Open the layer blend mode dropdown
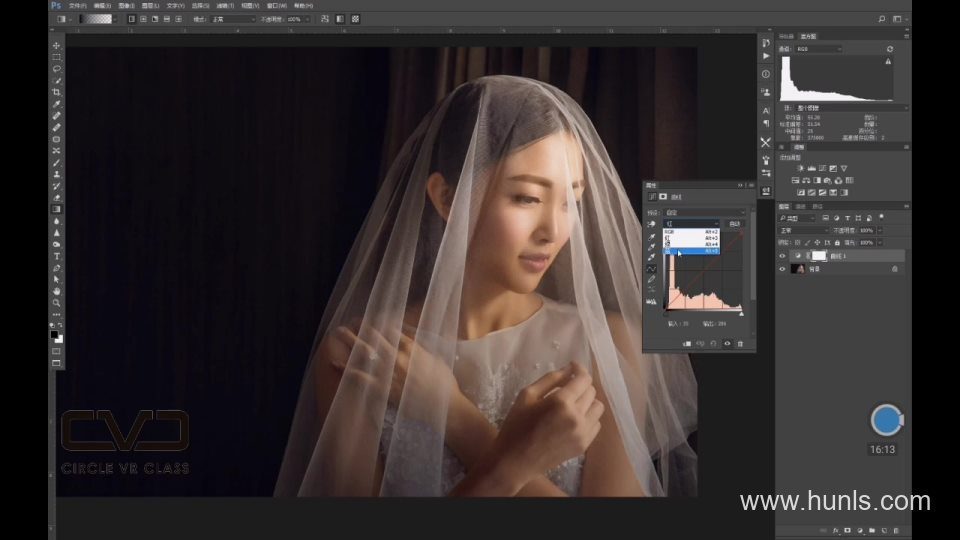This screenshot has width=960, height=540. (x=803, y=230)
